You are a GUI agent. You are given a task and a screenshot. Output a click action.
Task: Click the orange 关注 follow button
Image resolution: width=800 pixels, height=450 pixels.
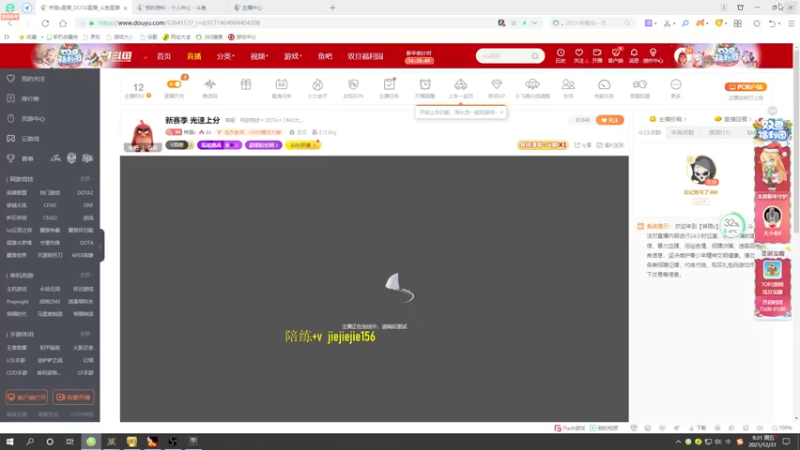(x=610, y=120)
